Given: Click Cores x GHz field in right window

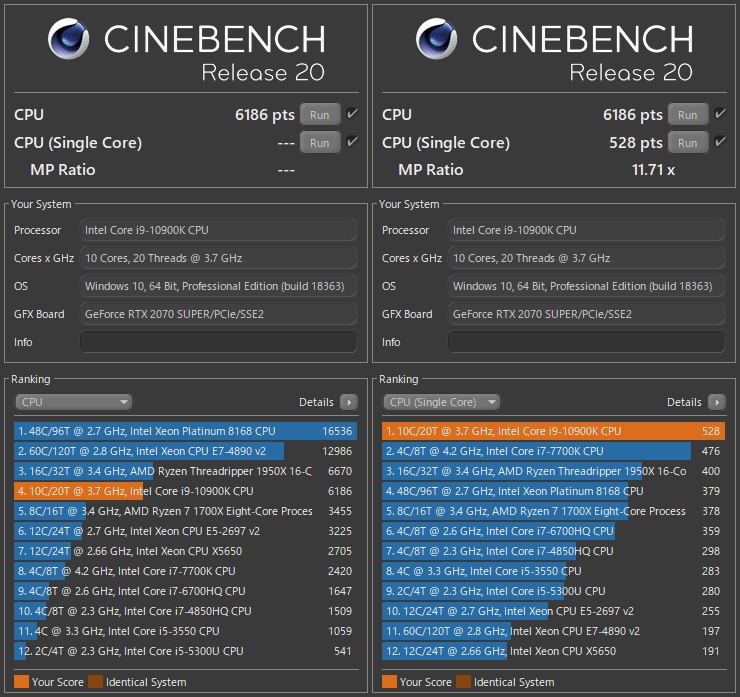Looking at the screenshot, I should (586, 258).
